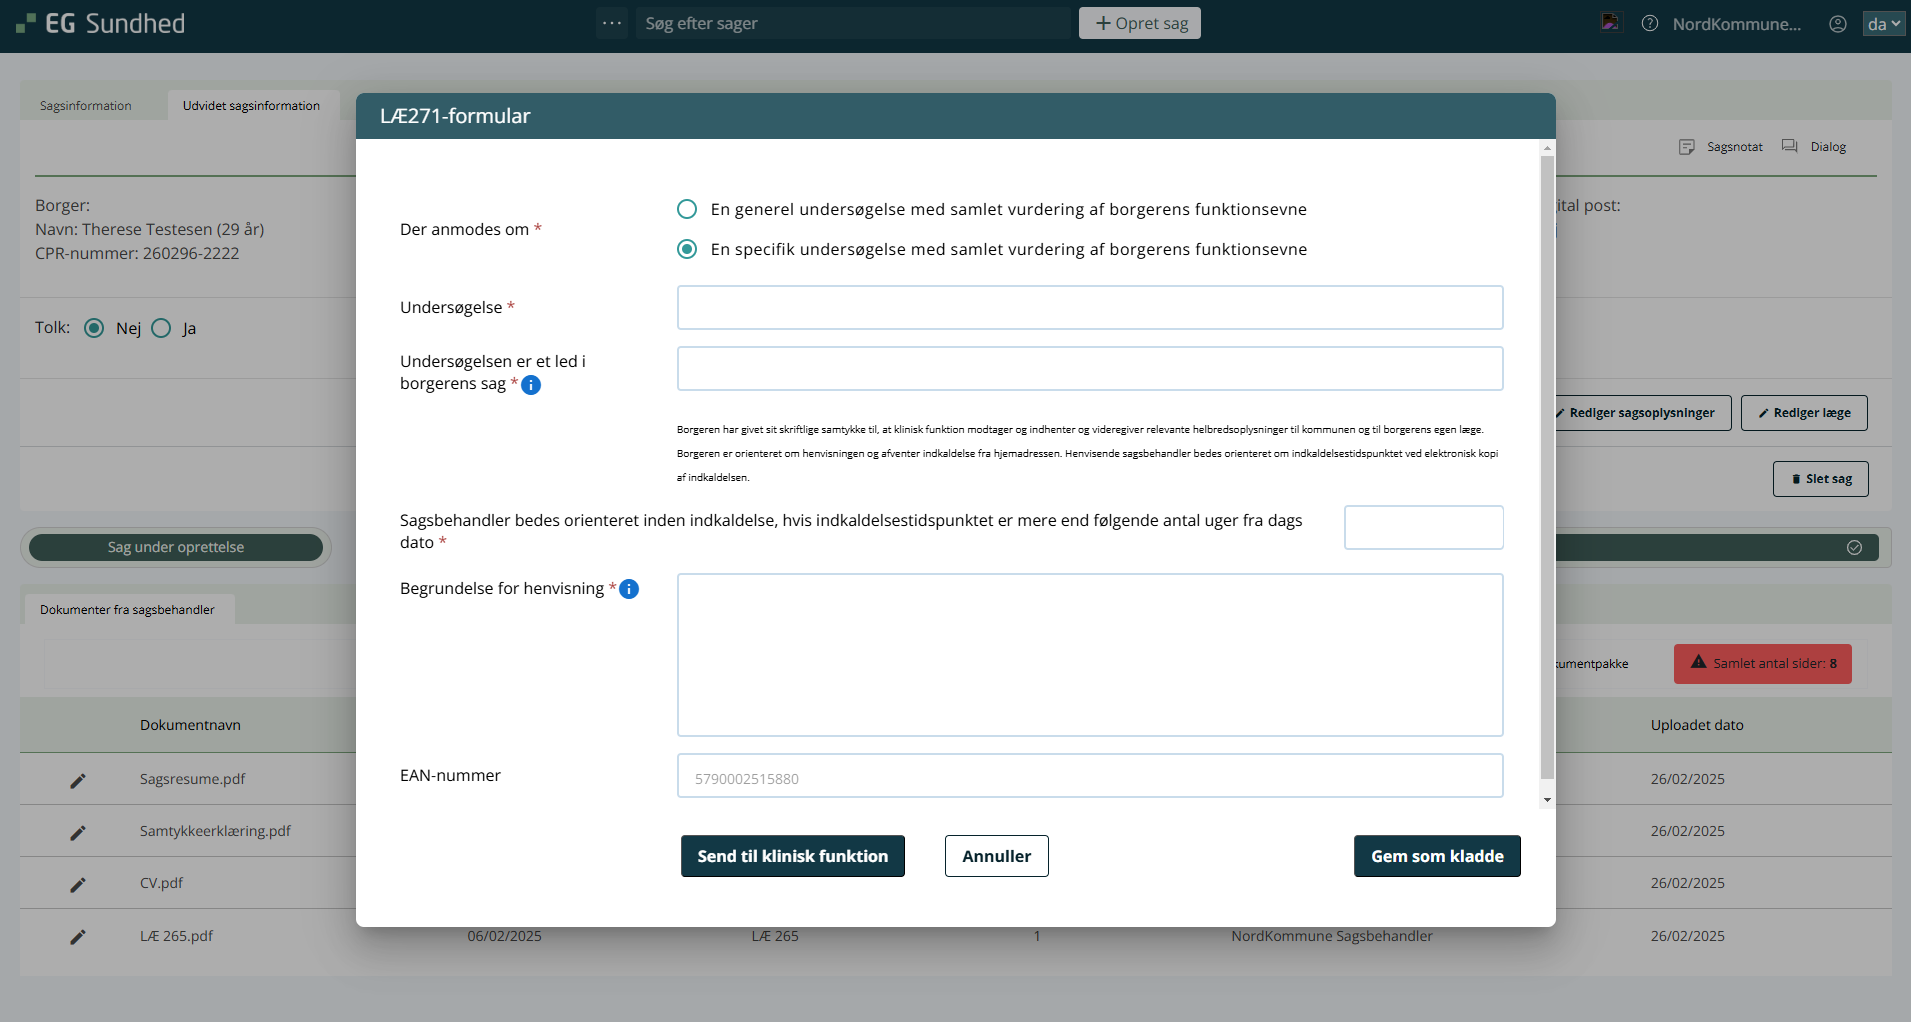Open the user profile icon
Image resolution: width=1911 pixels, height=1022 pixels.
pyautogui.click(x=1838, y=24)
